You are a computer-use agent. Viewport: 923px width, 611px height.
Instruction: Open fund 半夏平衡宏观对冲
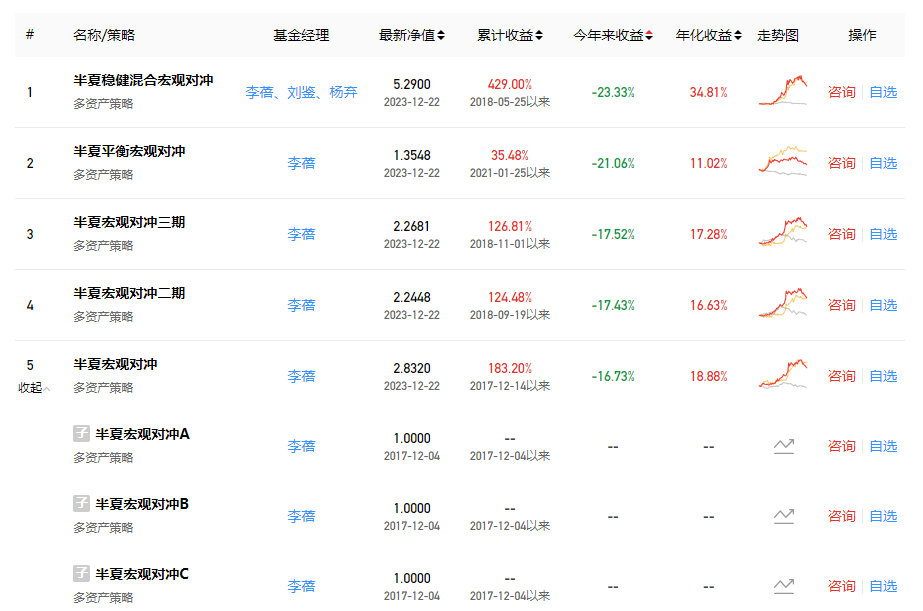[x=129, y=151]
